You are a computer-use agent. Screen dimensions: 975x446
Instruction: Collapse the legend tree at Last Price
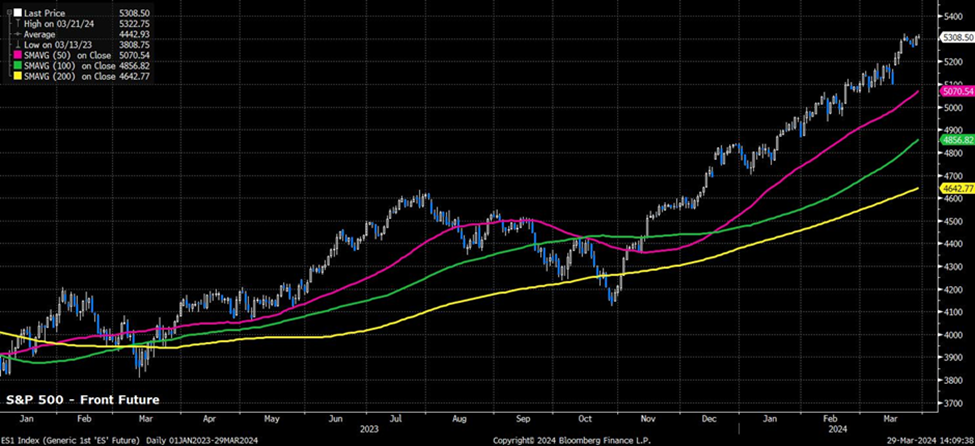(7, 11)
